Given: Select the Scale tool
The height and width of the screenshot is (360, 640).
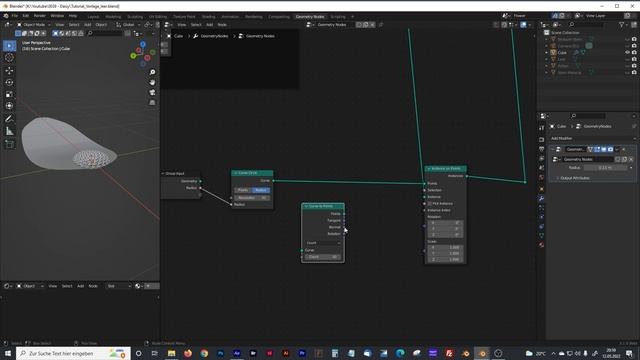Looking at the screenshot, I should click(9, 94).
